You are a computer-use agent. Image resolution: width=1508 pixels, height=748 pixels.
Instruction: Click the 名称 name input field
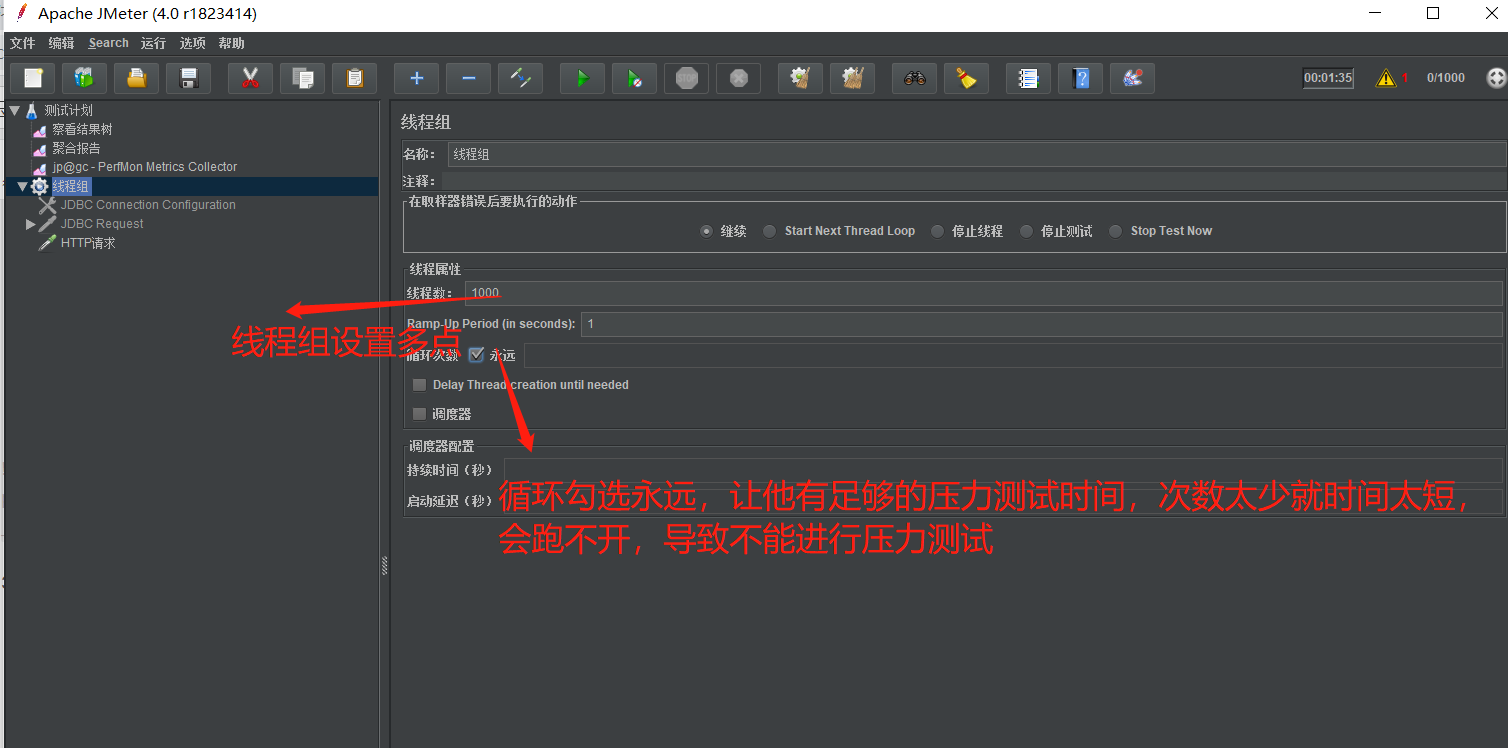(x=976, y=154)
